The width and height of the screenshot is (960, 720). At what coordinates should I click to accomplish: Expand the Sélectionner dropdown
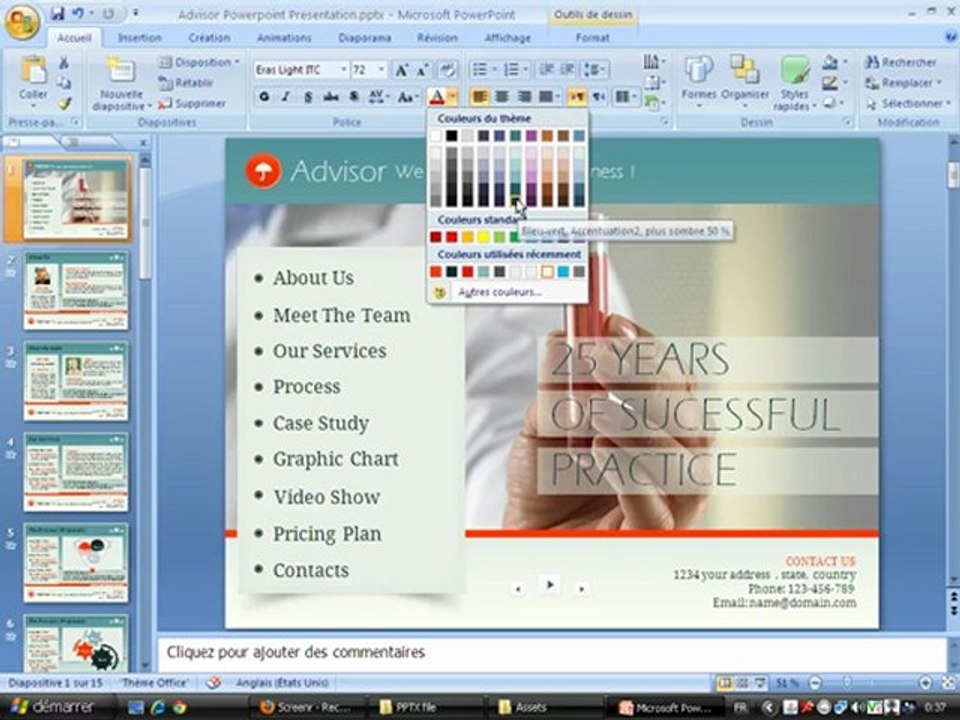908,103
